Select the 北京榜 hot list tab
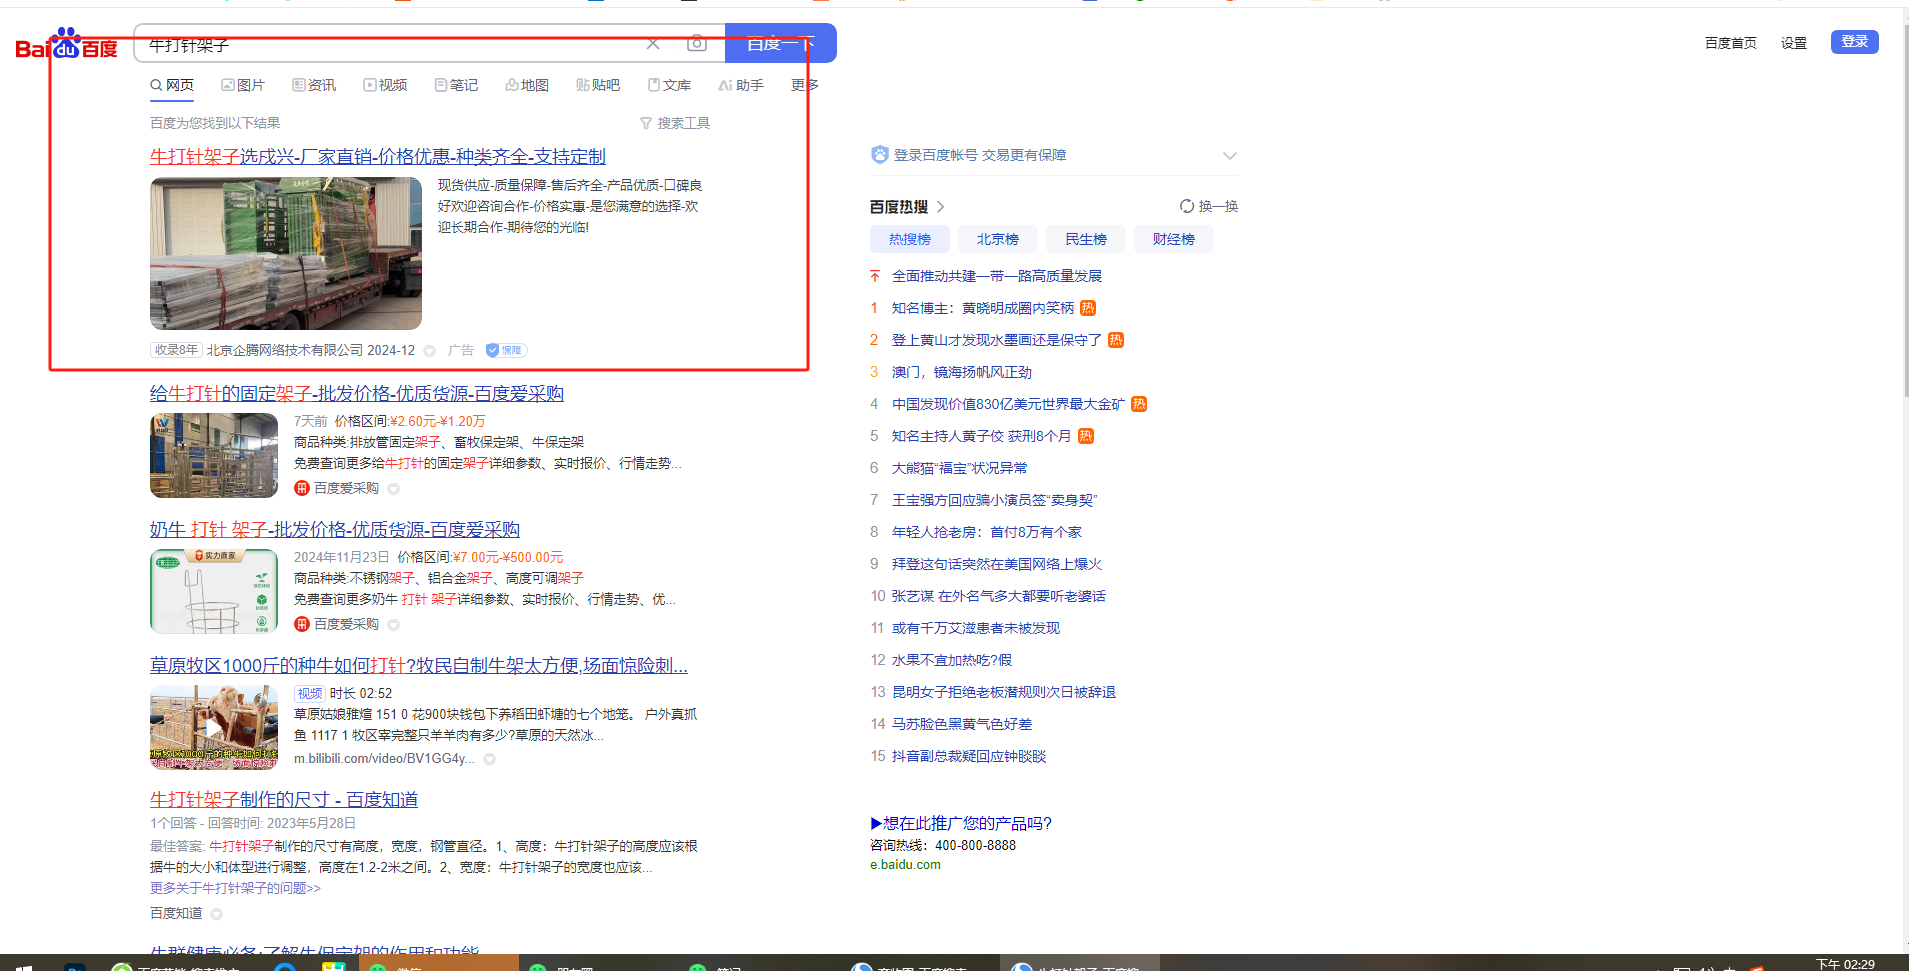This screenshot has height=971, width=1909. pyautogui.click(x=997, y=239)
